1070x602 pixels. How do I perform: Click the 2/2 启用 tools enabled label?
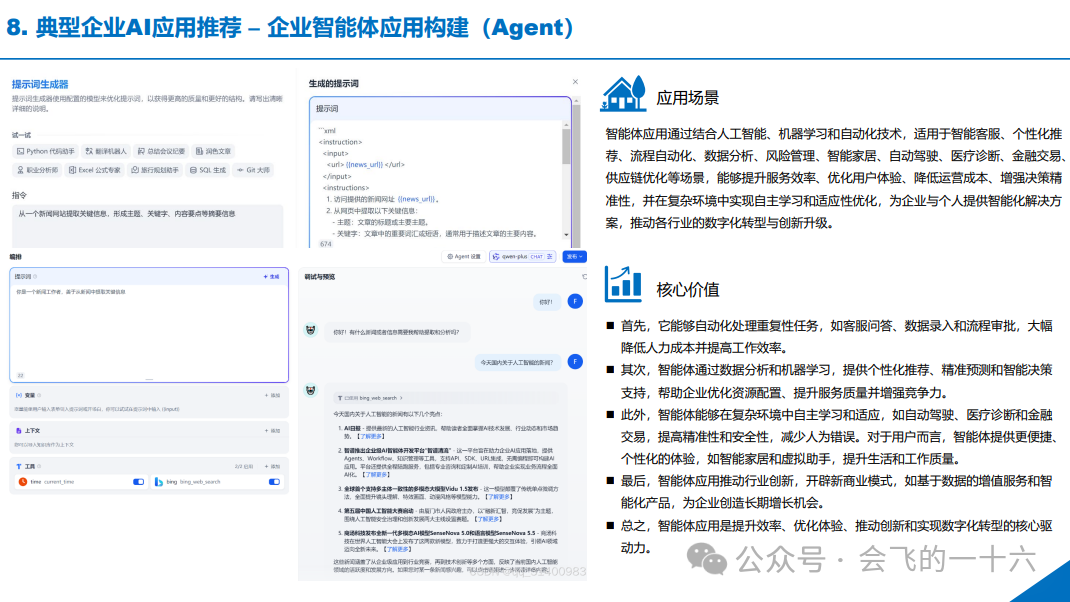click(244, 467)
